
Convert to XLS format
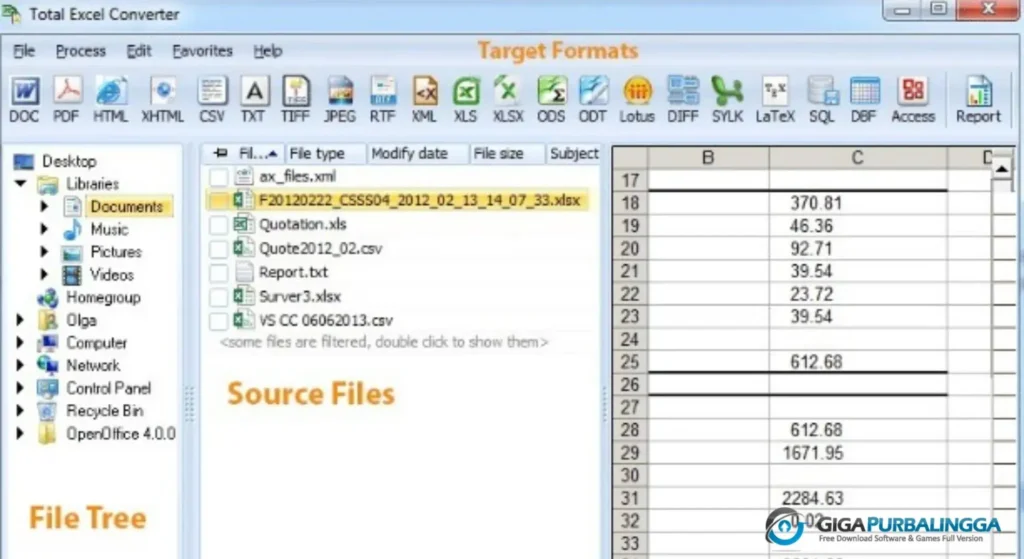(x=466, y=99)
